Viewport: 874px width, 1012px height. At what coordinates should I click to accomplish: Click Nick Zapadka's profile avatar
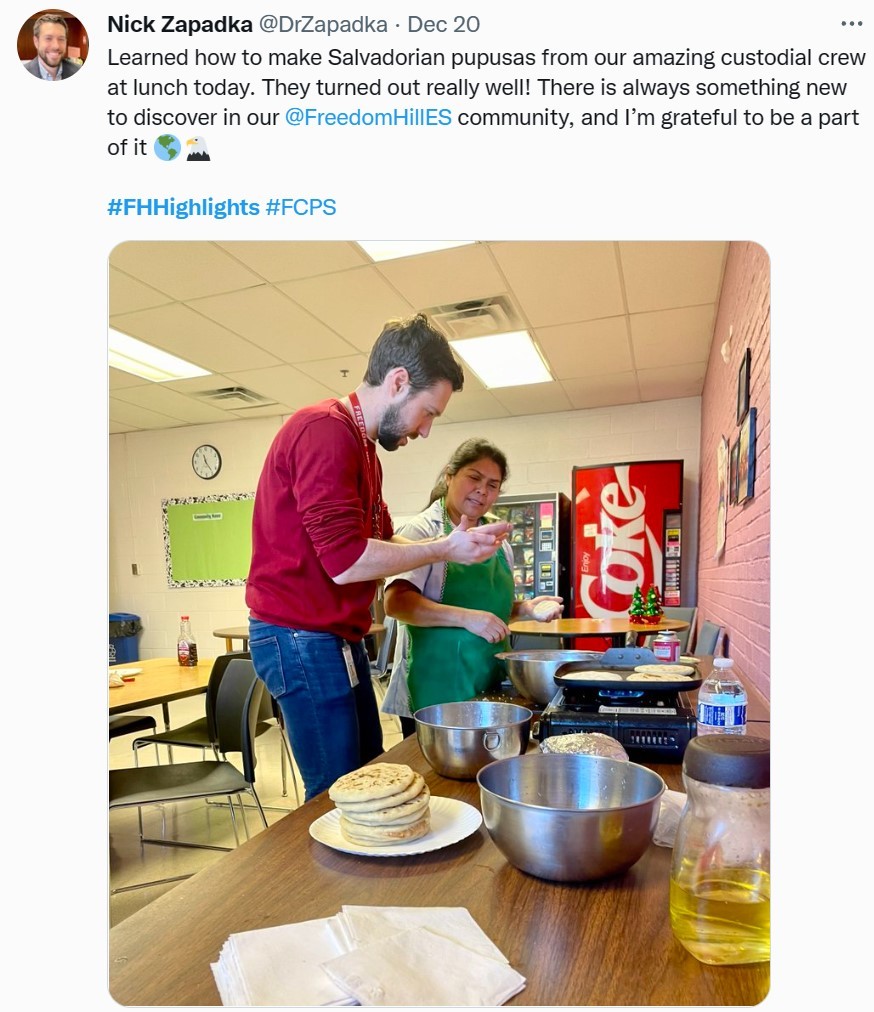52,45
